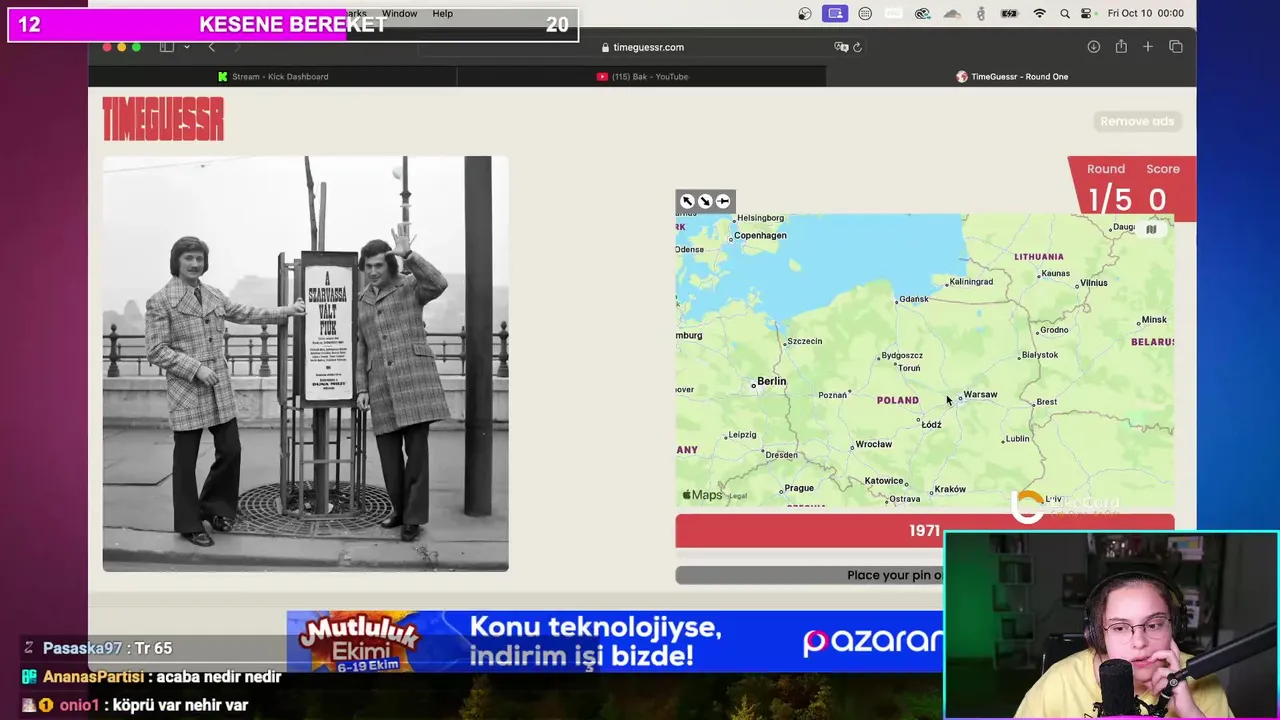Click Białystok label on the map
1280x720 pixels.
point(1040,355)
